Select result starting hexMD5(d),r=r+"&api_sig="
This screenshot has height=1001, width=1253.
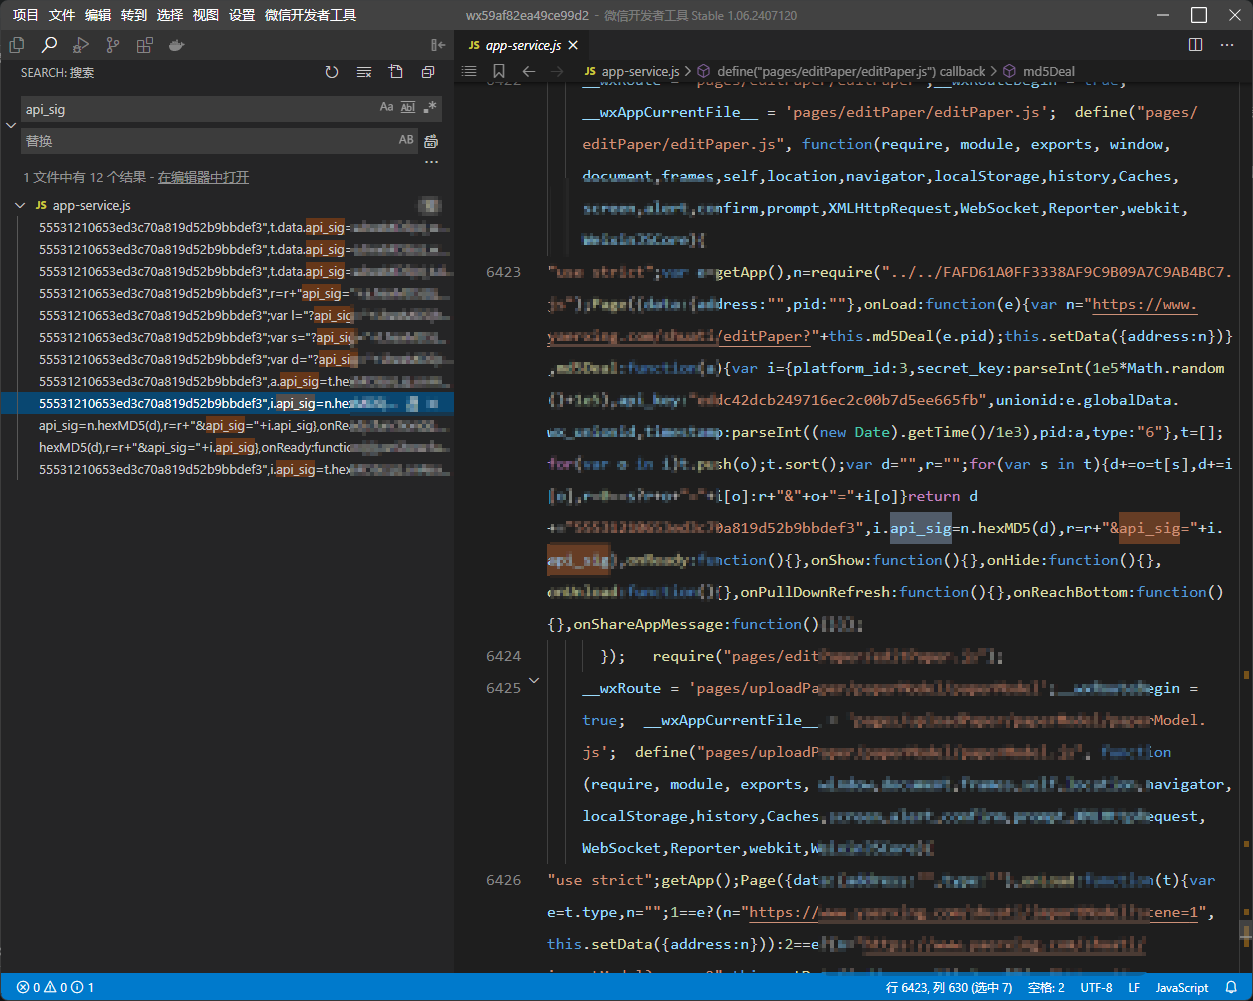[227, 447]
